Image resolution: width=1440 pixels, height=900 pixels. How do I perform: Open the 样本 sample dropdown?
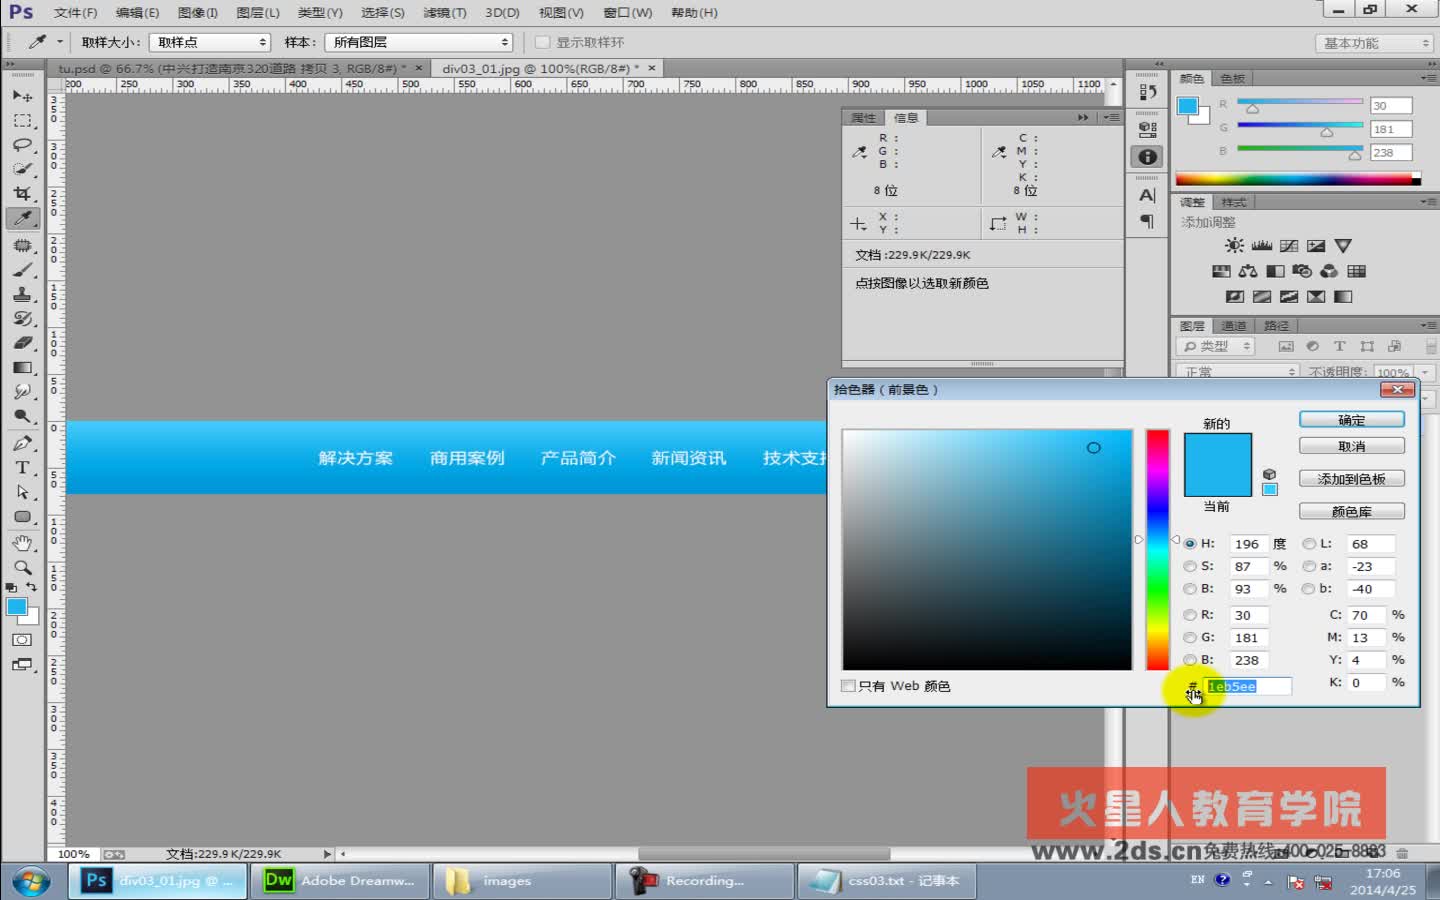point(419,42)
